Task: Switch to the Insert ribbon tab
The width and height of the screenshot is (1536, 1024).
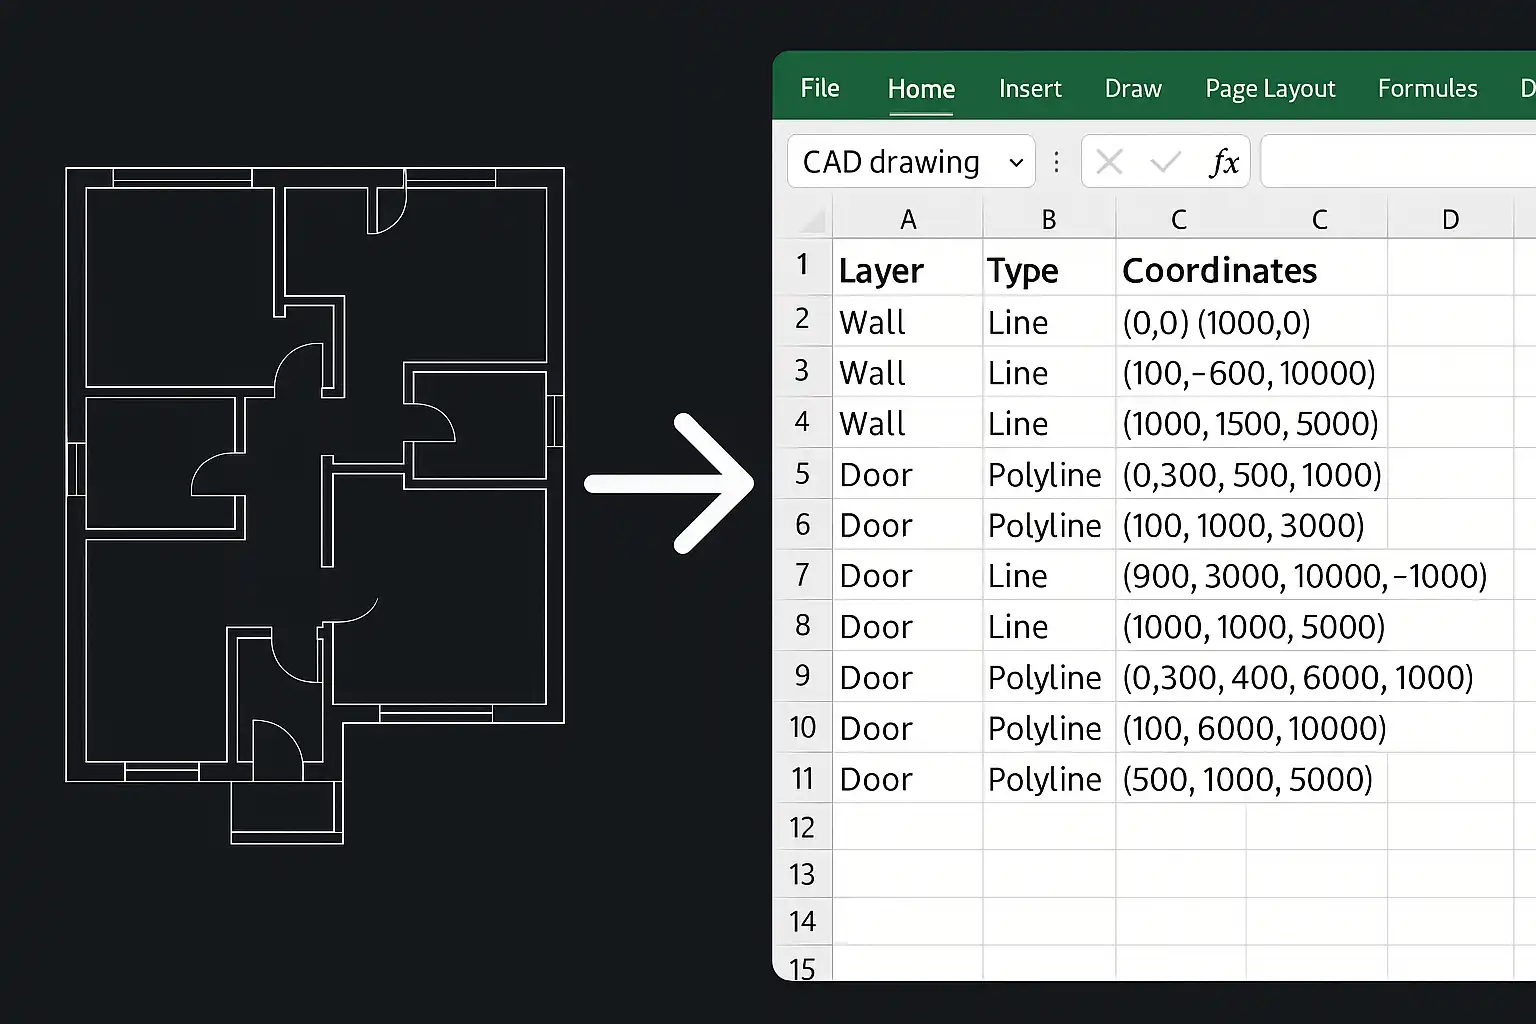Action: coord(1030,89)
